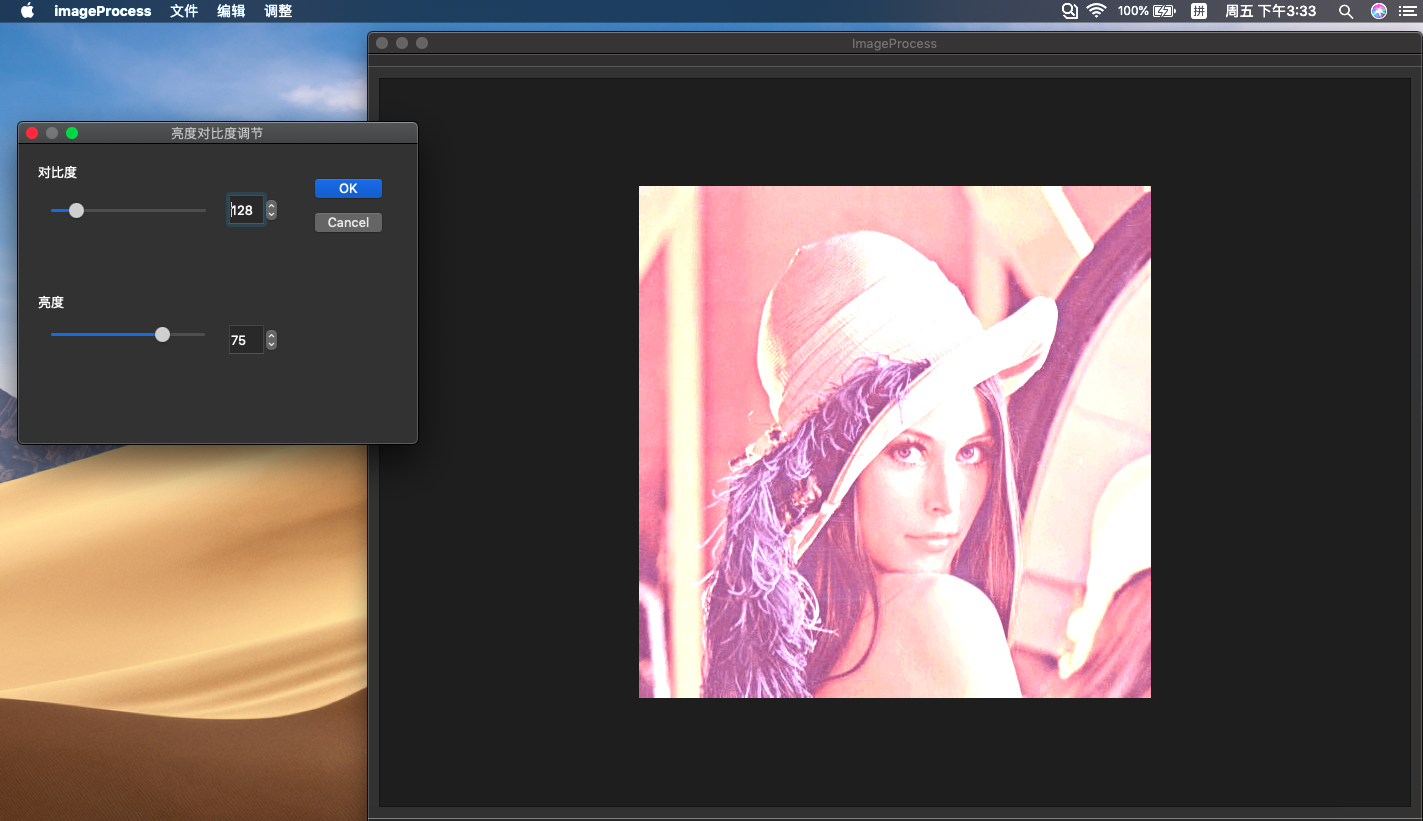Image resolution: width=1423 pixels, height=821 pixels.
Task: Open Notification Center list icon
Action: click(1408, 11)
